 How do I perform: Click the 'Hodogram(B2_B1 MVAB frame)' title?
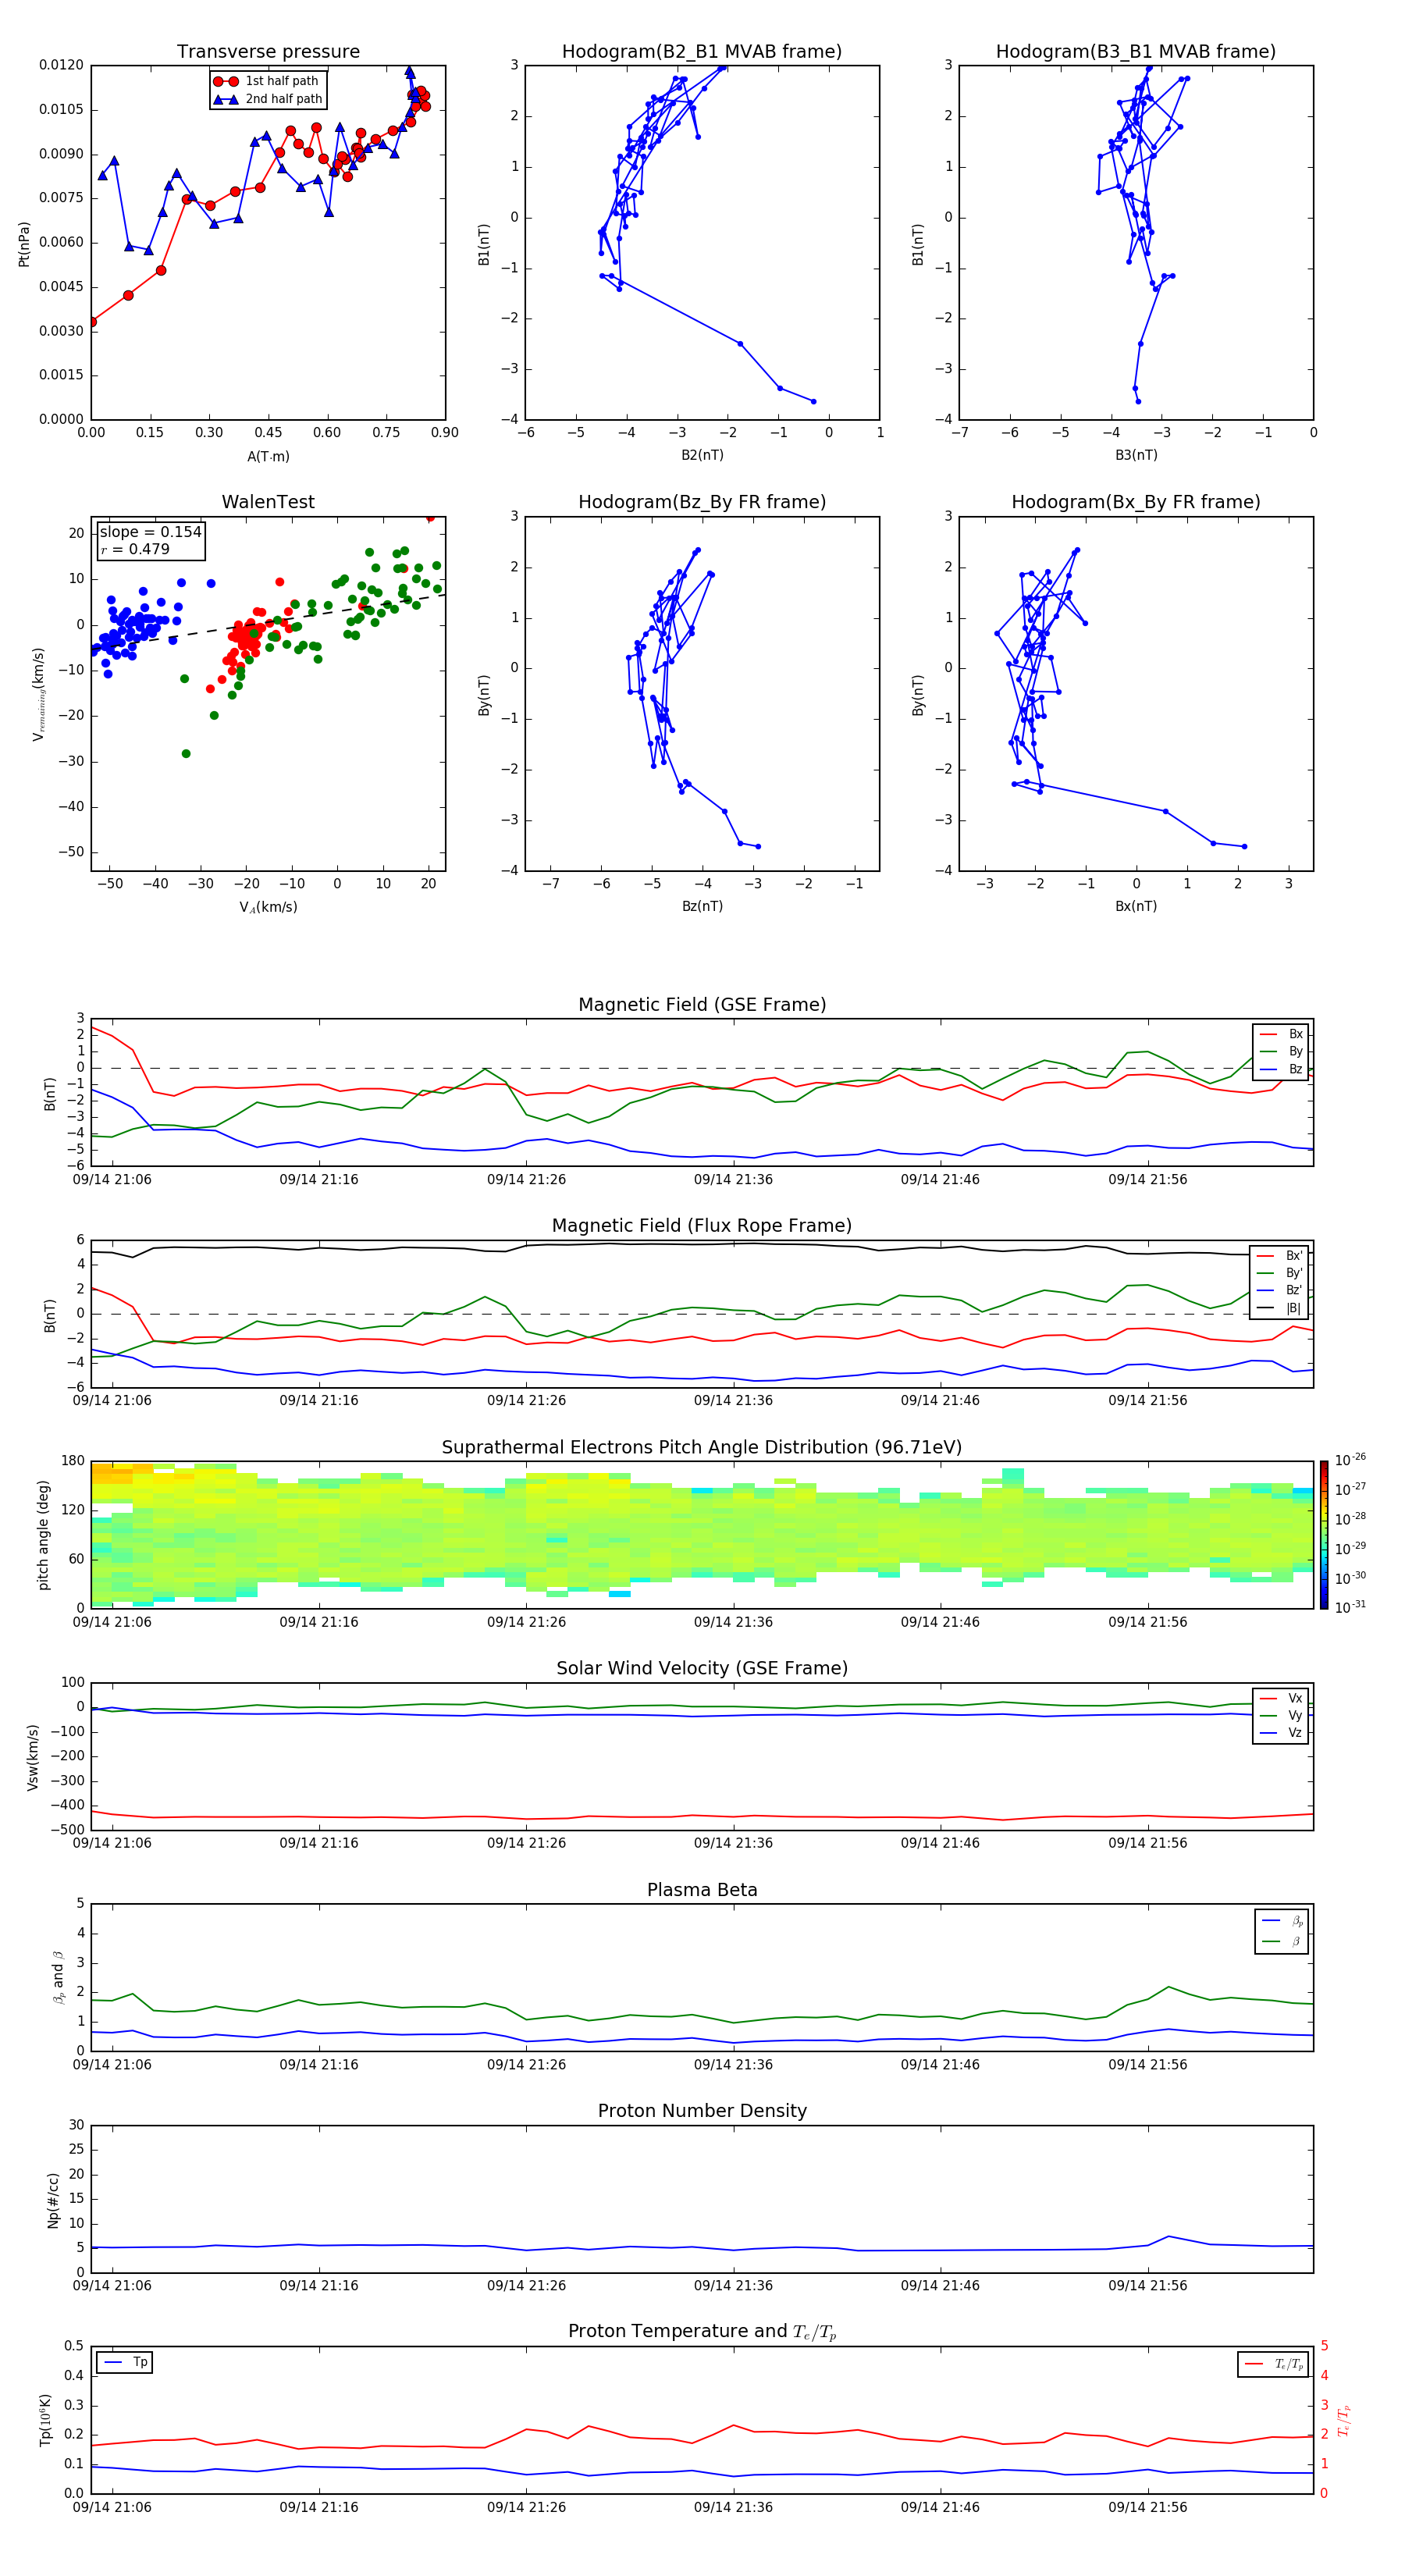[x=702, y=52]
